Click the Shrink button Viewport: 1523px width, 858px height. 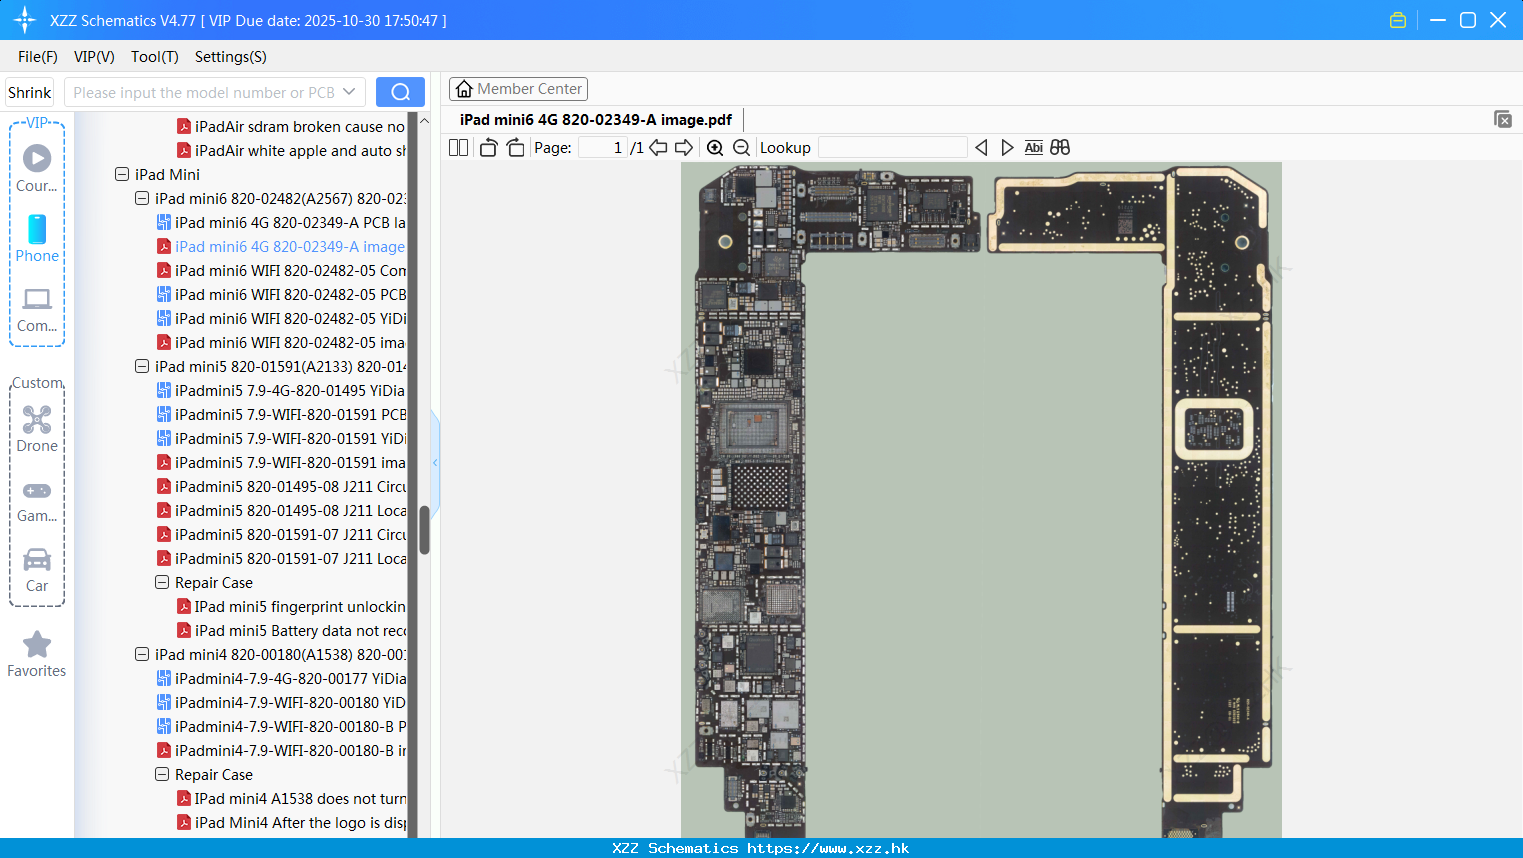pyautogui.click(x=29, y=92)
